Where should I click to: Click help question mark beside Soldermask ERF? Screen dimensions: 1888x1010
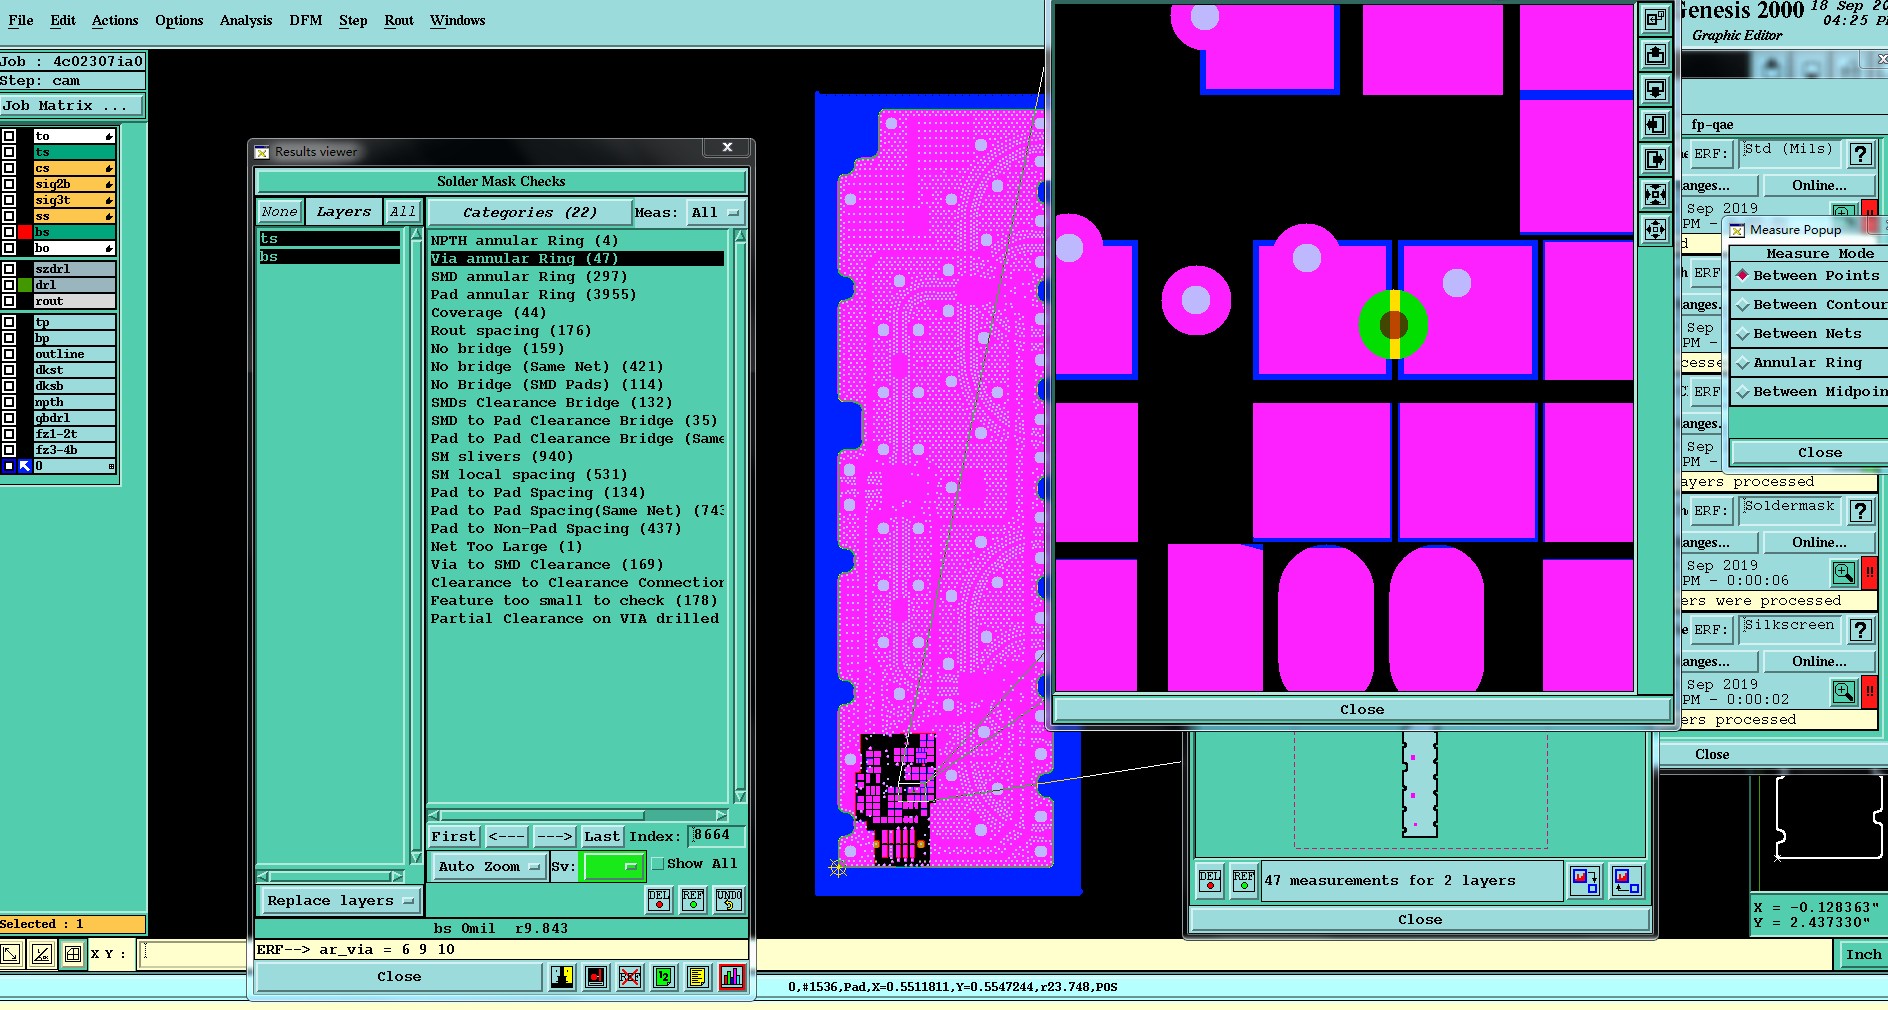coord(1860,511)
